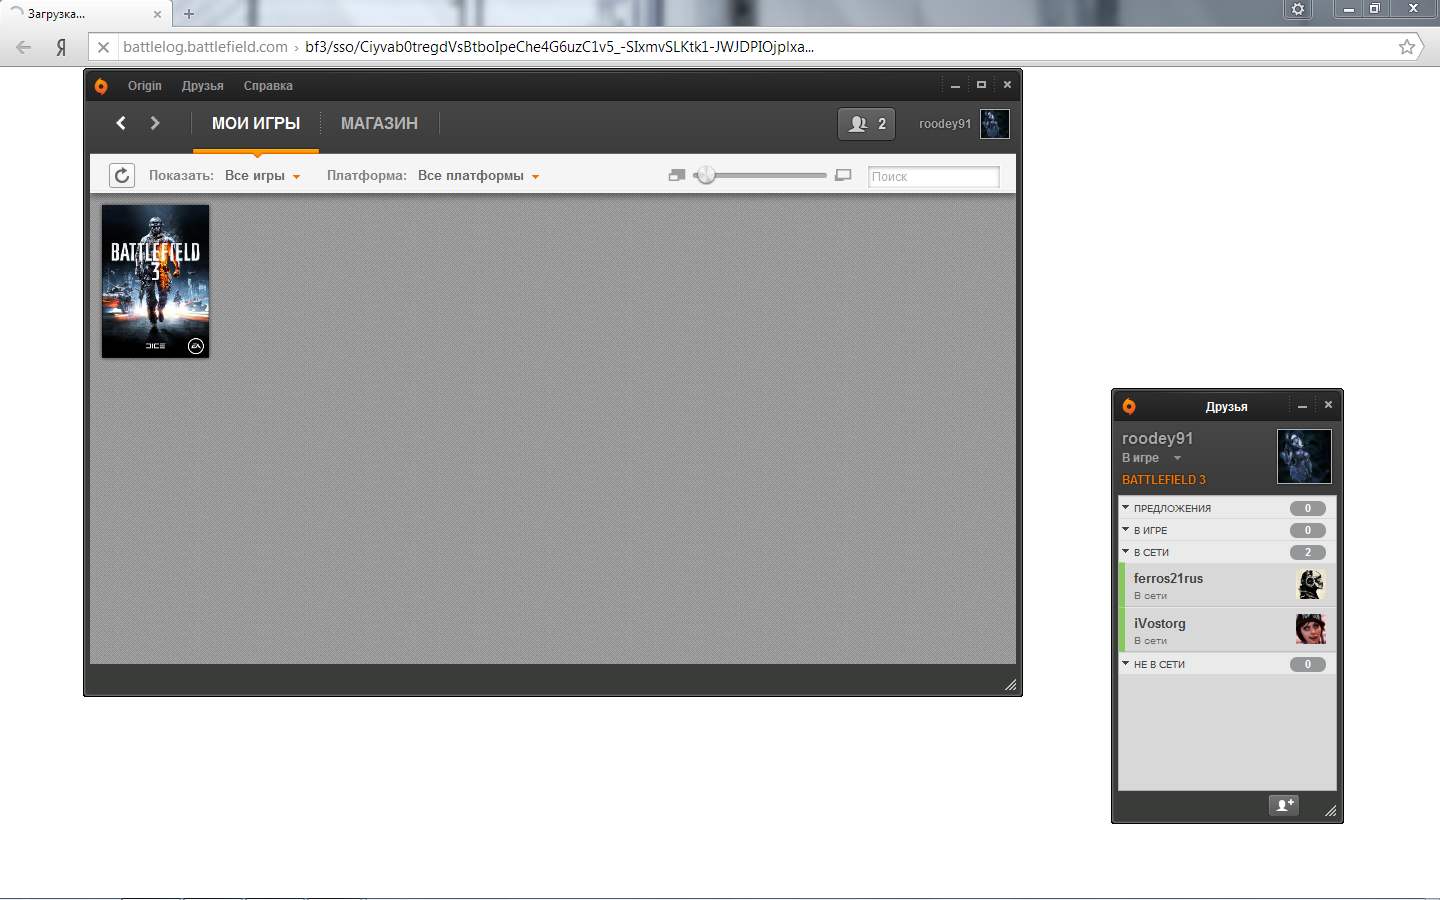Click the large tiles icon beside the slider

point(843,175)
